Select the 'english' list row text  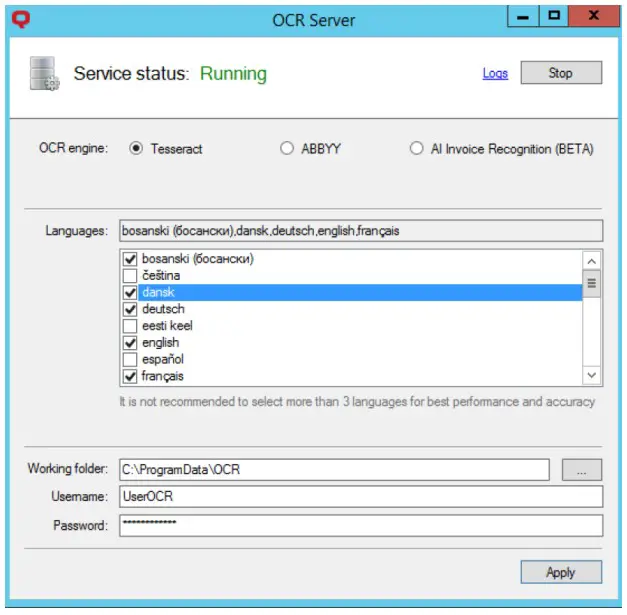pos(160,343)
